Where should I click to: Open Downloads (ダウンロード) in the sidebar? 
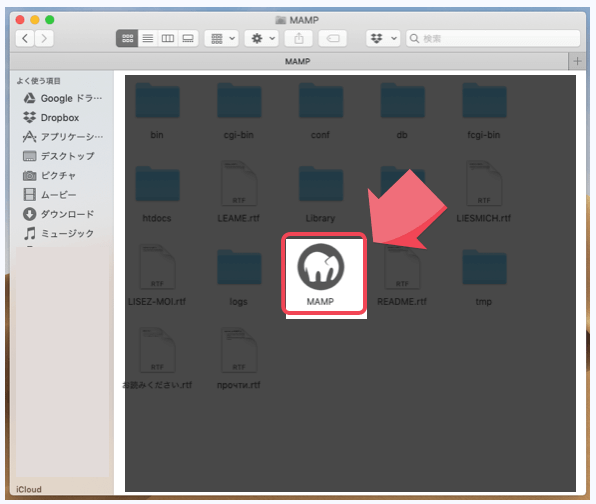coord(59,214)
